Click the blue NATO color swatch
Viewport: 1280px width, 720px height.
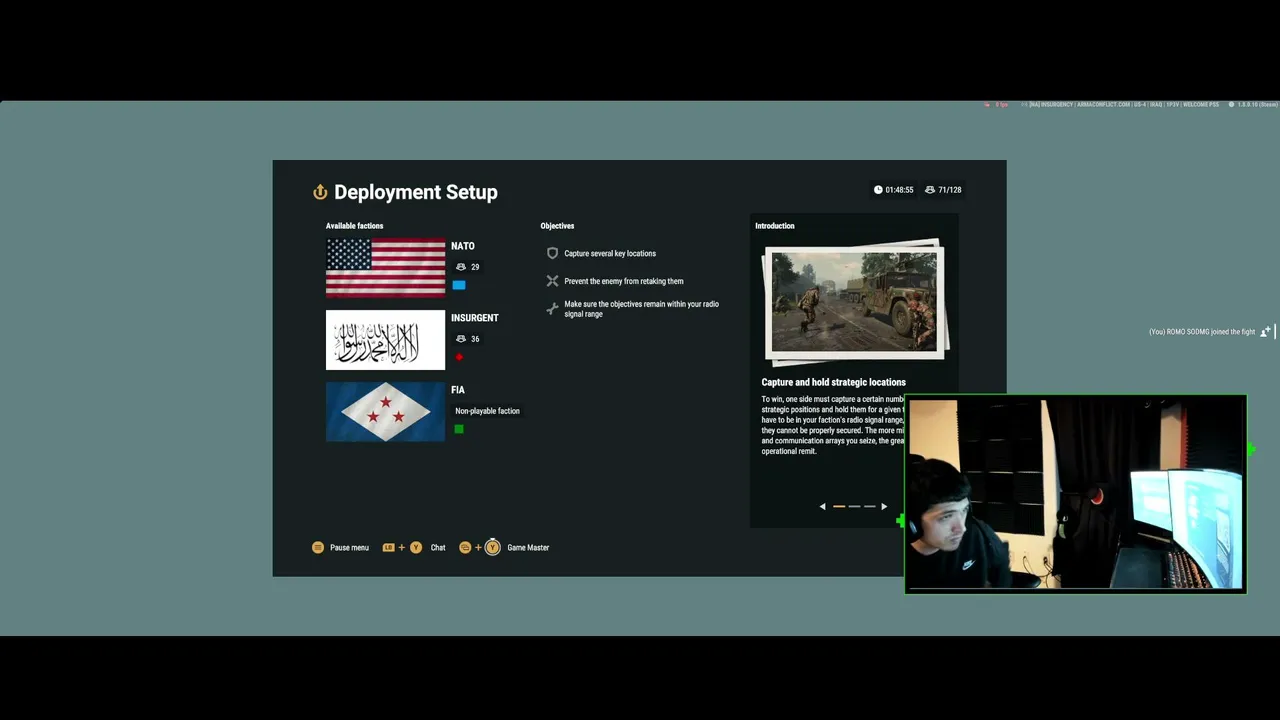tap(459, 285)
